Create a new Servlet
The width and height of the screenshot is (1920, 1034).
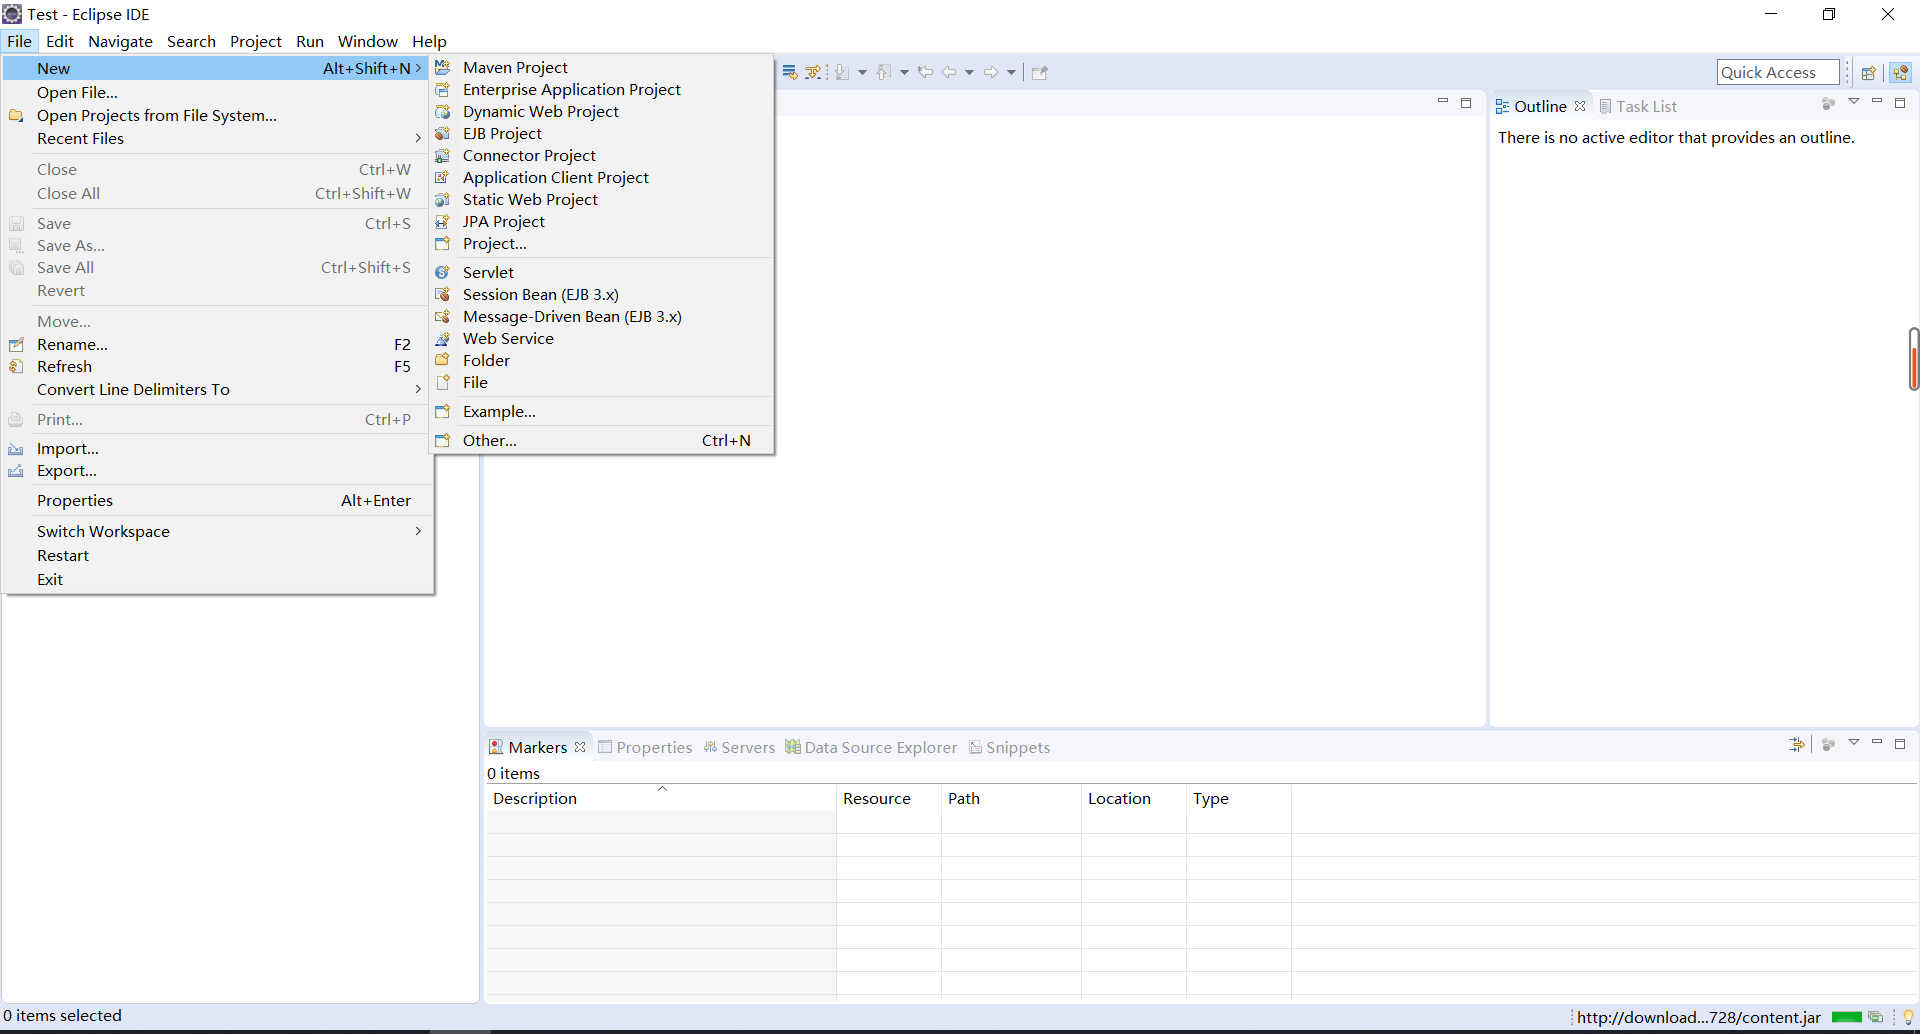[x=602, y=272]
